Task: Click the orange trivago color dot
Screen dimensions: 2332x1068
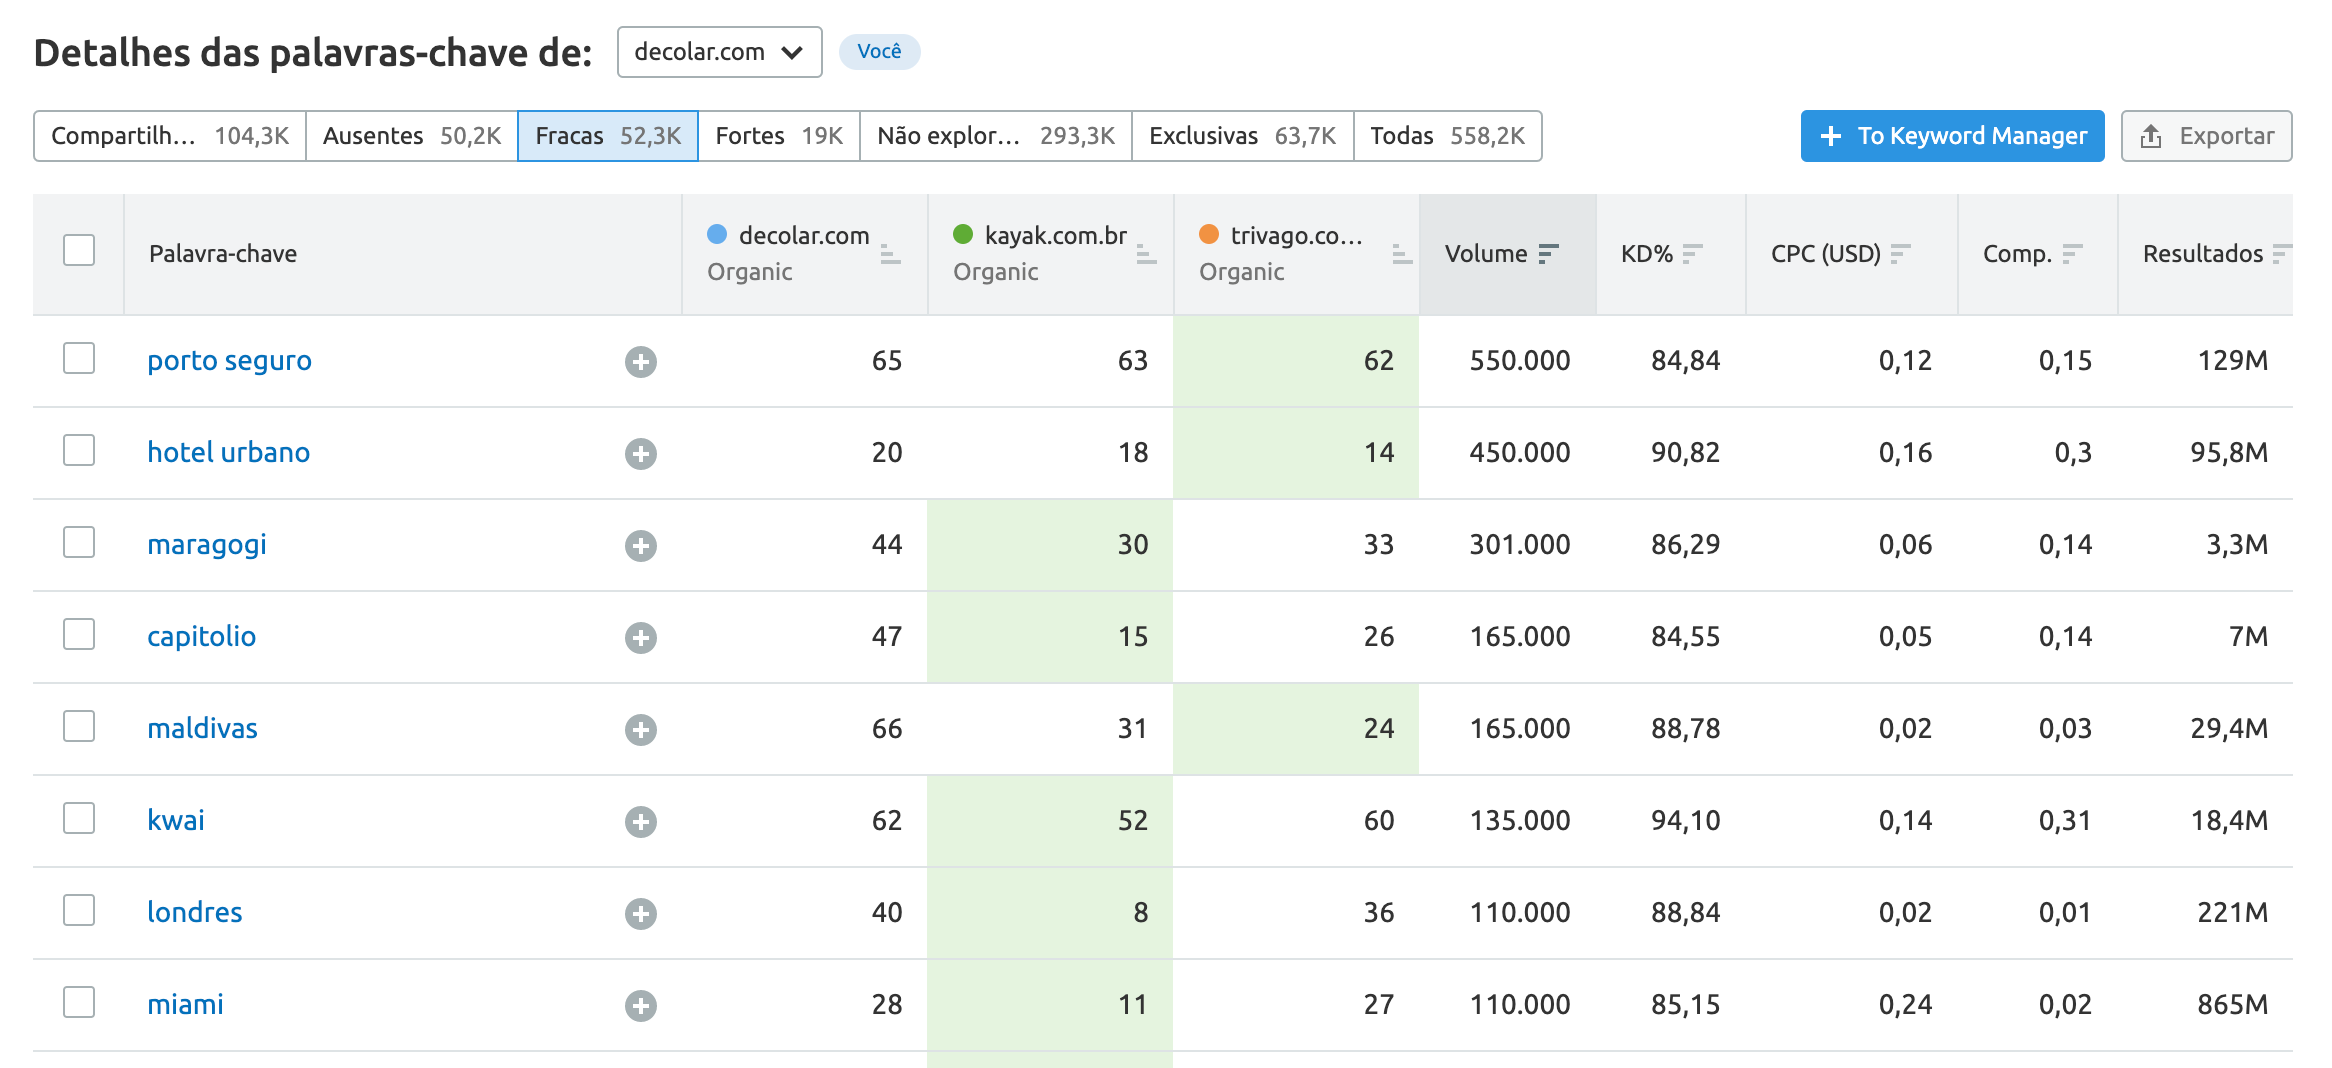Action: click(x=1209, y=234)
